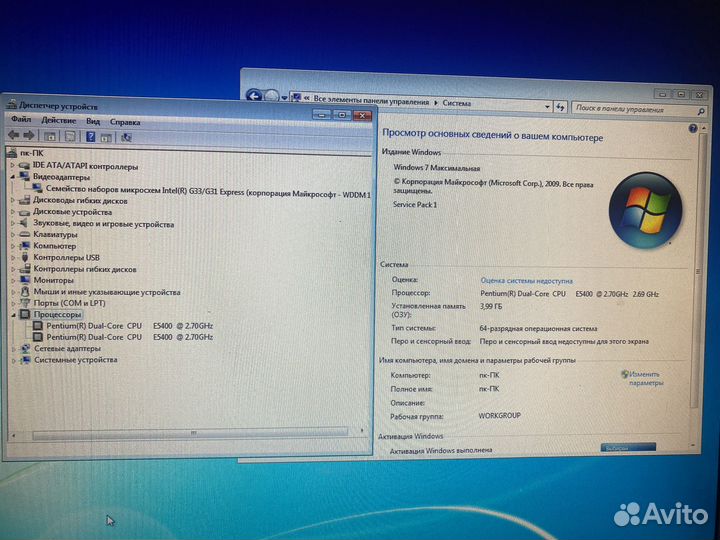Click Forward arrow in Device Manager toolbar
This screenshot has width=720, height=540.
(x=29, y=135)
